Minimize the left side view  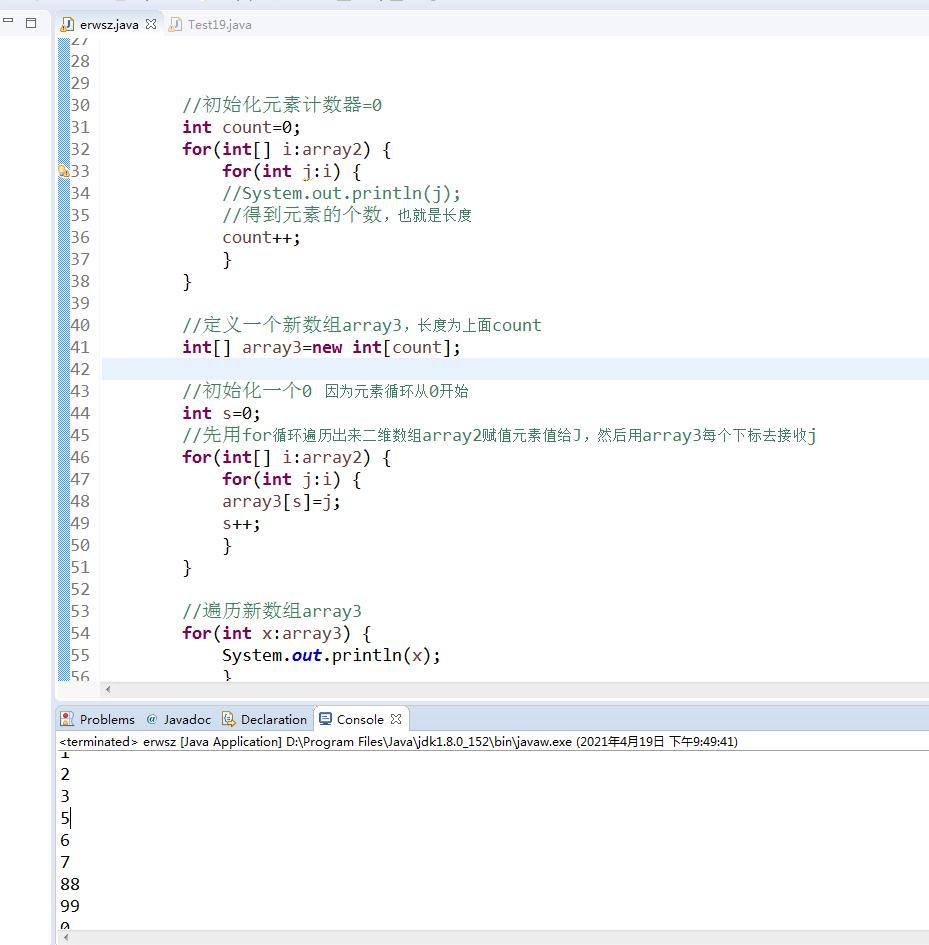tap(8, 21)
